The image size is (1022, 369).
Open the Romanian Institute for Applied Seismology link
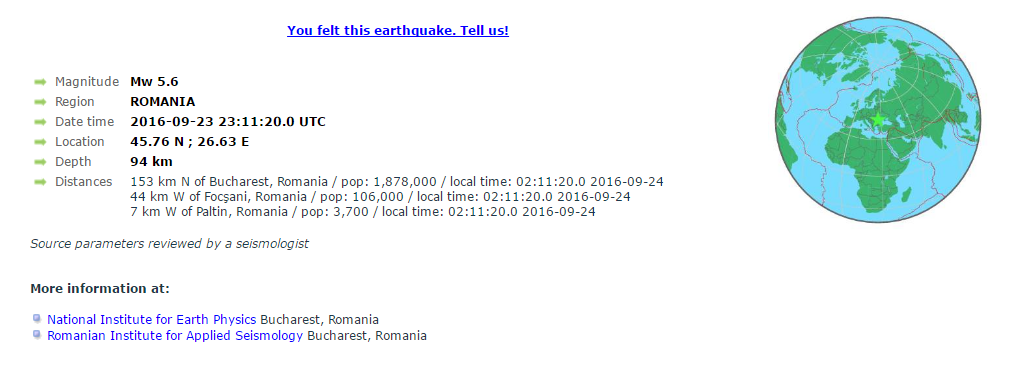(x=175, y=336)
